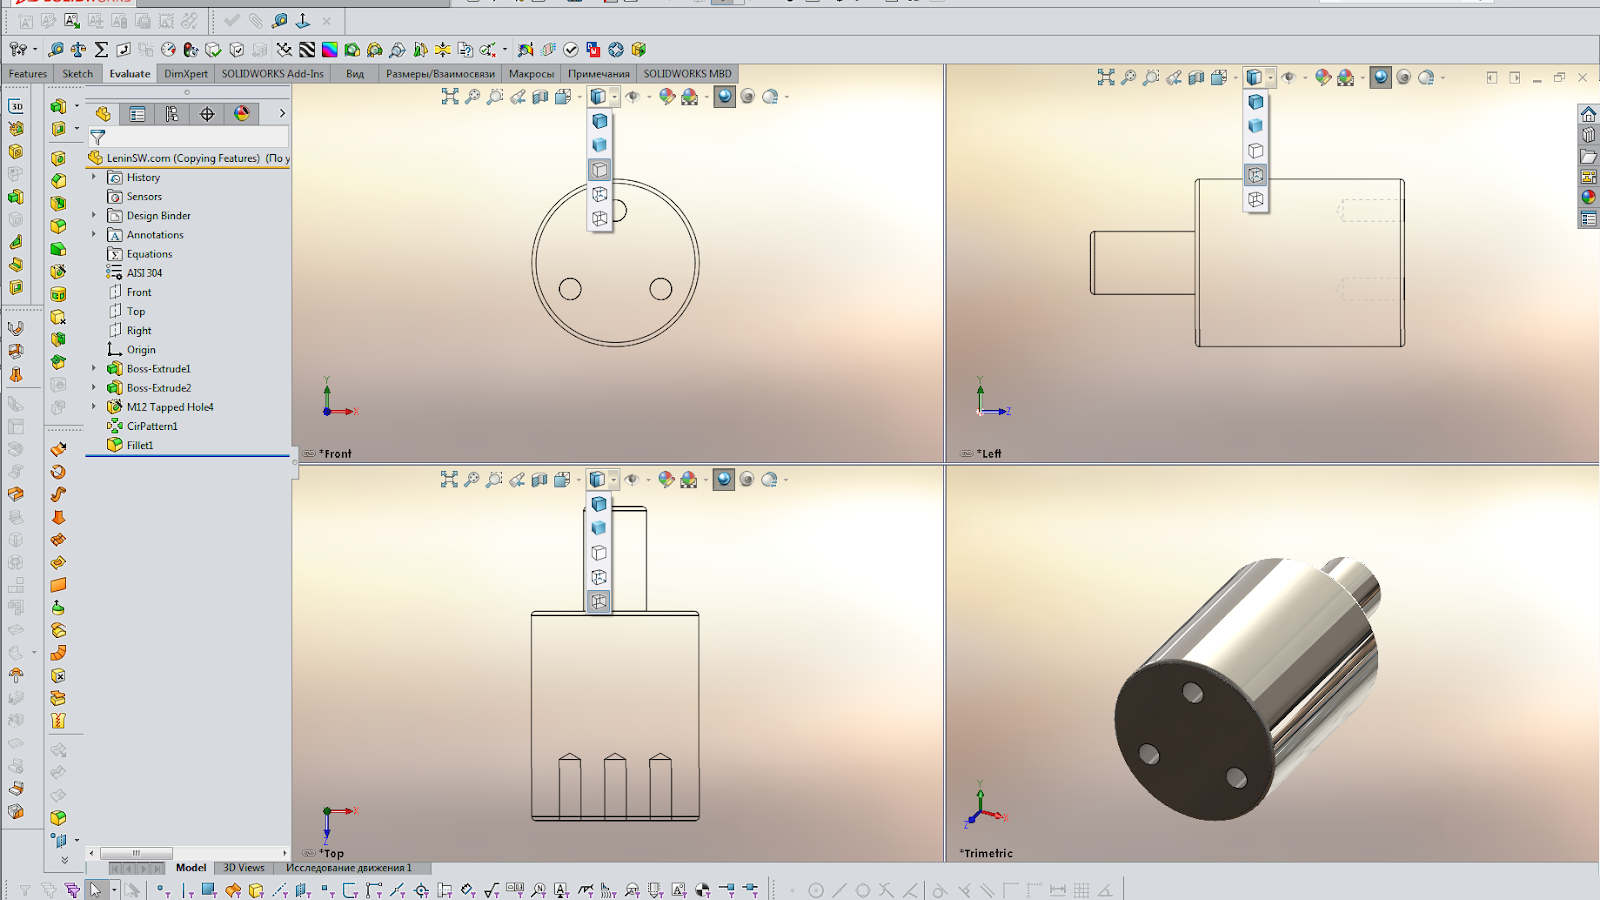1600x900 pixels.
Task: Click the View Orientation cube icon
Action: pyautogui.click(x=561, y=96)
